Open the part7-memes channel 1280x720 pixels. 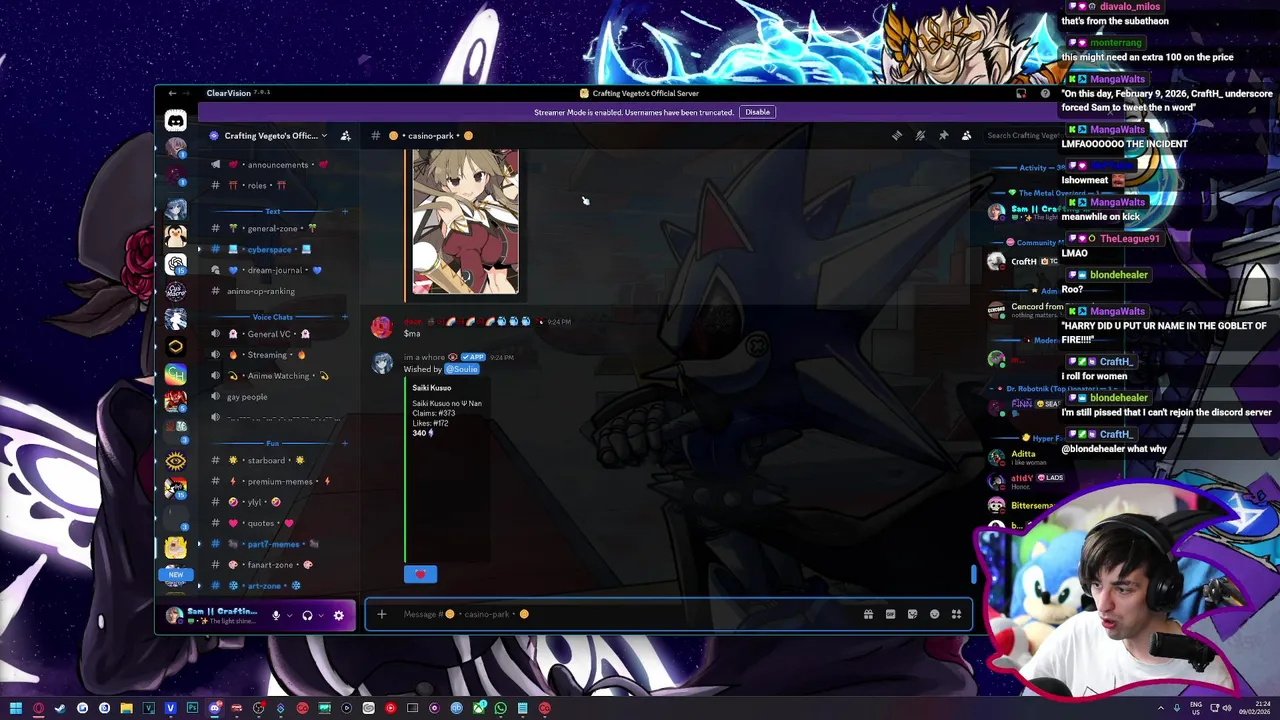point(276,544)
